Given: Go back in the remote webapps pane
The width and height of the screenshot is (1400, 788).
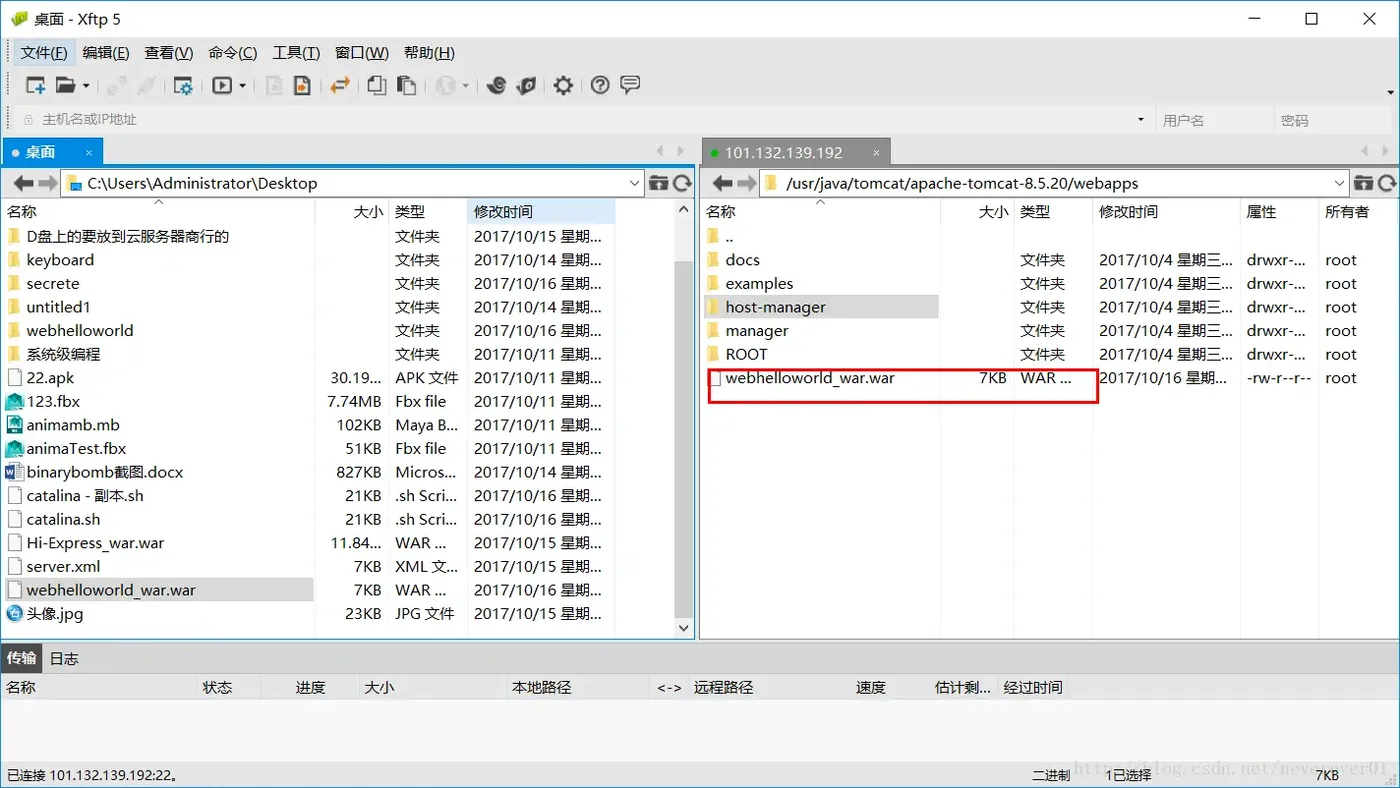Looking at the screenshot, I should (722, 183).
